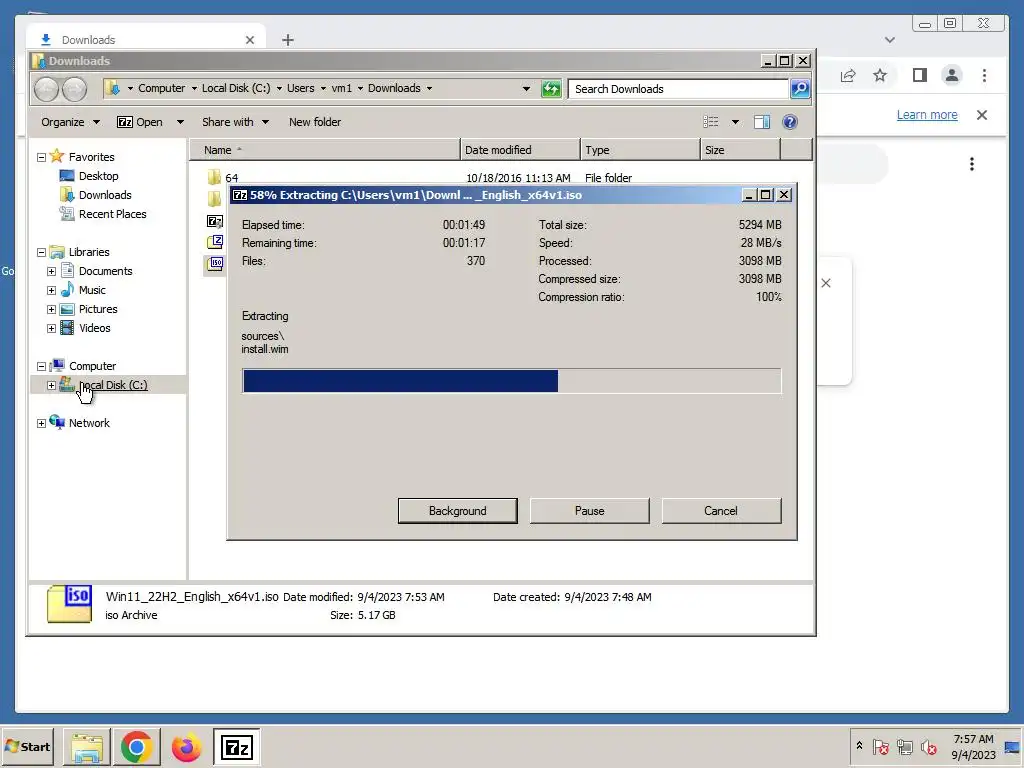This screenshot has width=1024, height=768.
Task: Expand the Documents library node
Action: [52, 271]
